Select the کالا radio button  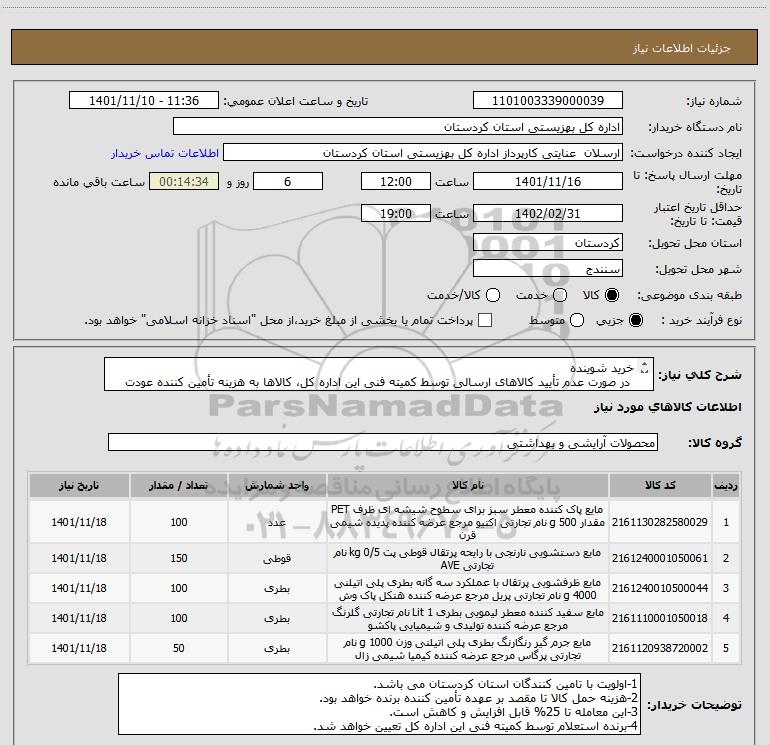pos(612,295)
